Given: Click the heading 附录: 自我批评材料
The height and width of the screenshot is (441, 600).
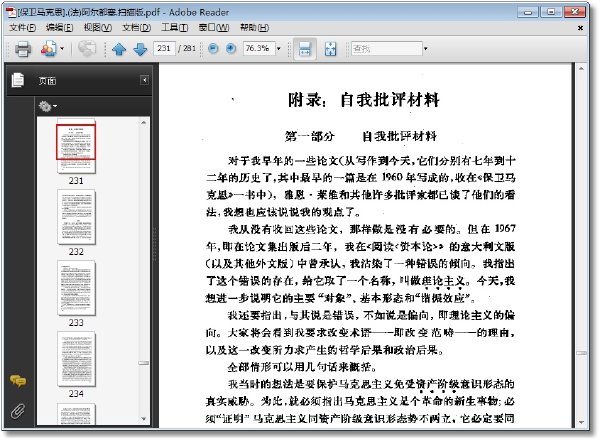Looking at the screenshot, I should click(x=364, y=100).
